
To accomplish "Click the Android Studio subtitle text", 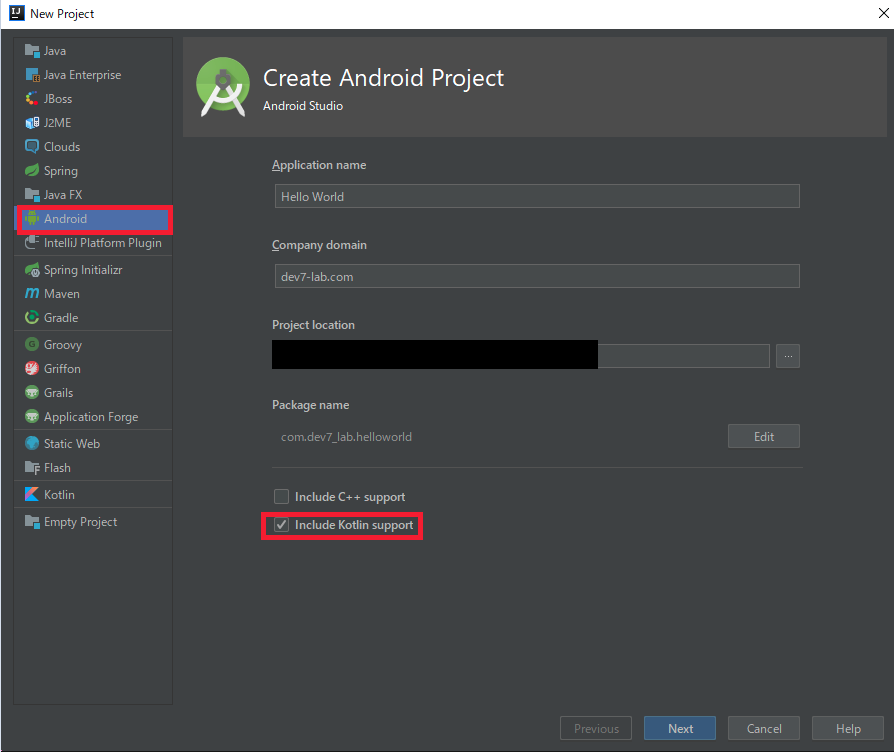I will [303, 106].
